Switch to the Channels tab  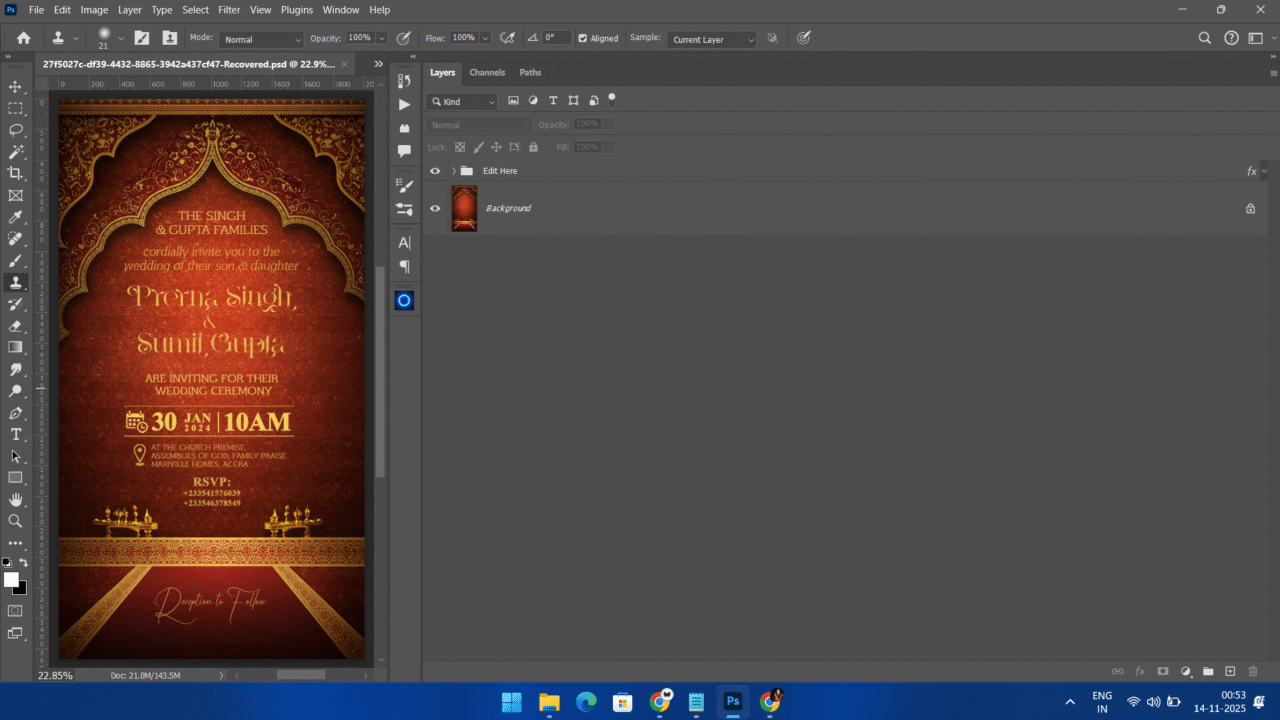point(487,72)
